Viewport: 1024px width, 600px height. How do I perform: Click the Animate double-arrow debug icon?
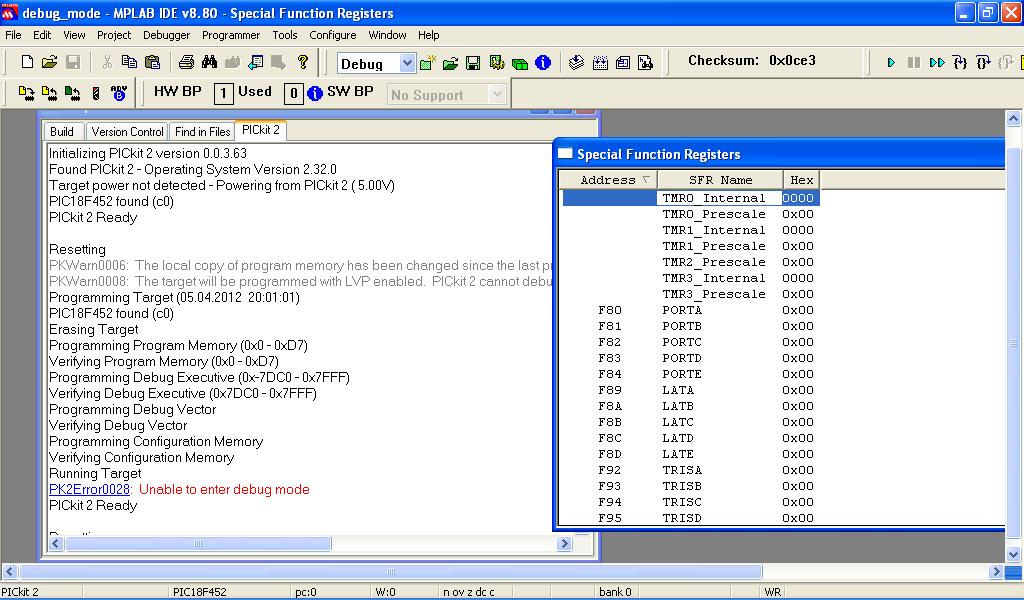point(937,62)
